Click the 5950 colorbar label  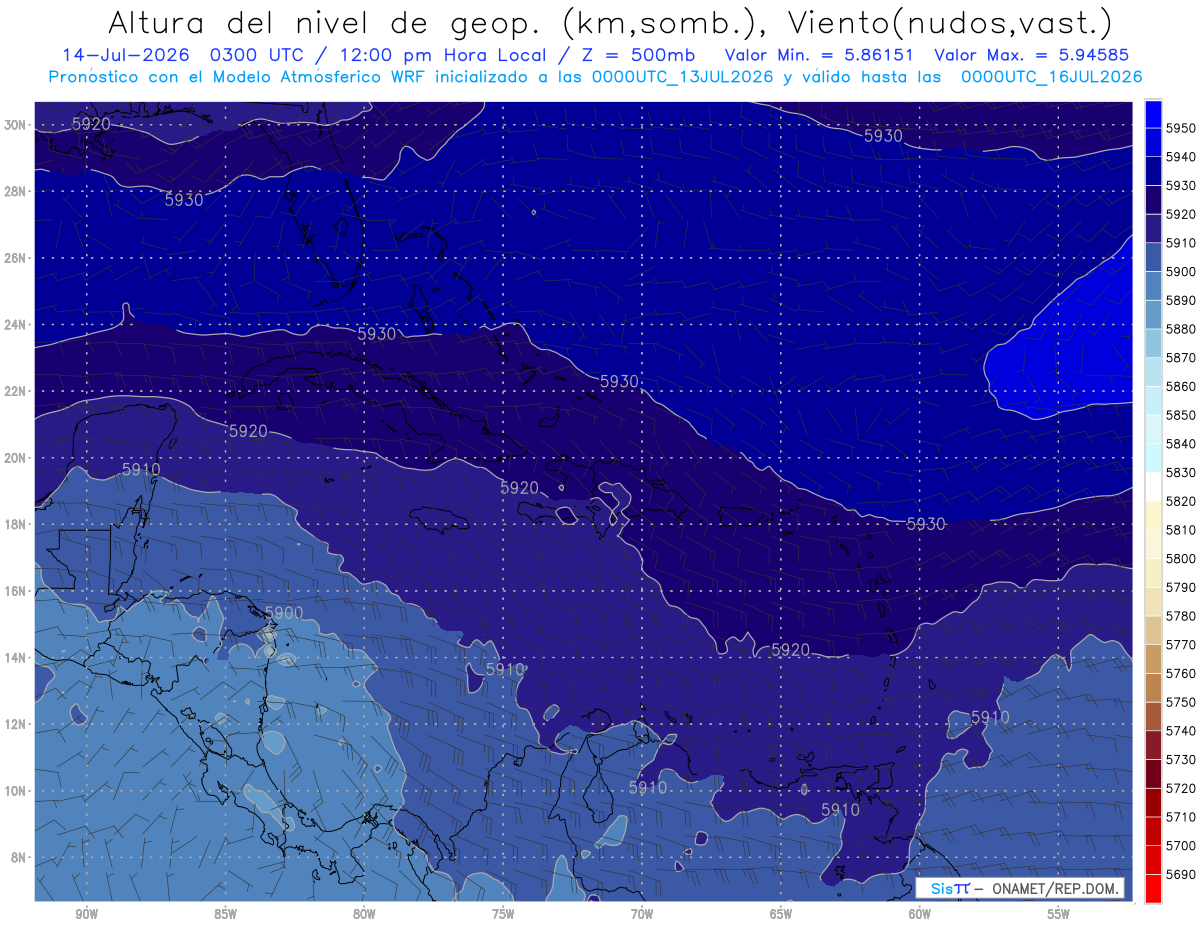click(1182, 128)
